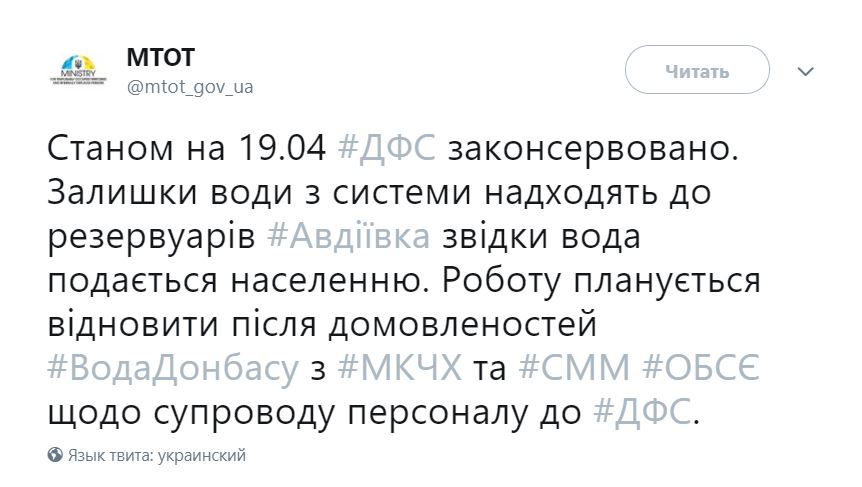The image size is (862, 487).
Task: Click the 'Язык твита: украинский' label
Action: pos(157,455)
